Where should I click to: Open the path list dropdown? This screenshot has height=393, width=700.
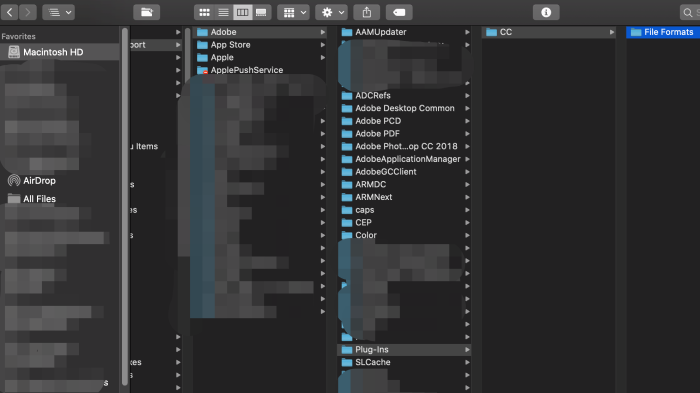click(x=58, y=12)
